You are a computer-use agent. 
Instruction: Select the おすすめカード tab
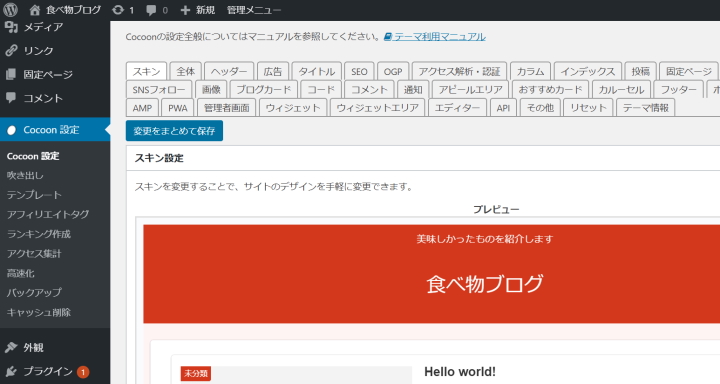click(x=550, y=90)
